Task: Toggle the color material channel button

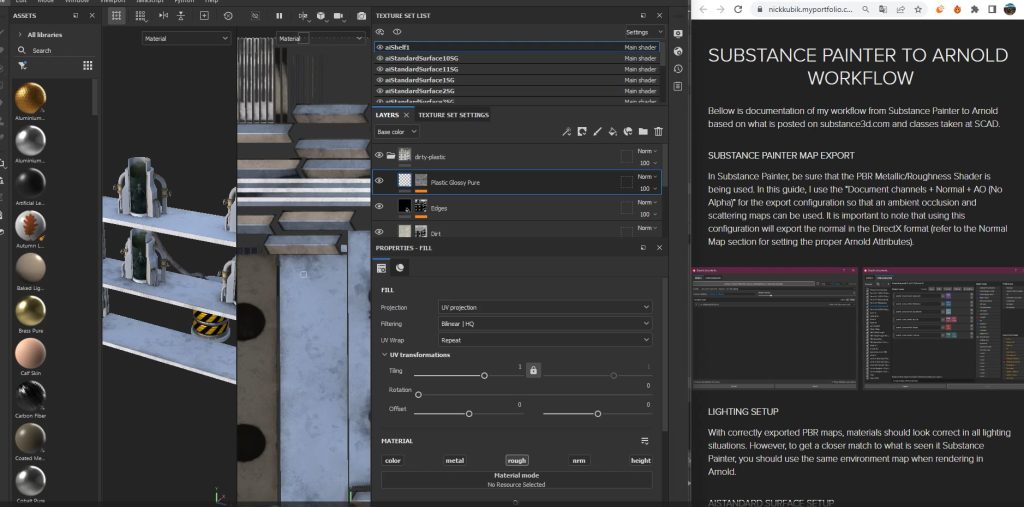Action: click(x=392, y=461)
